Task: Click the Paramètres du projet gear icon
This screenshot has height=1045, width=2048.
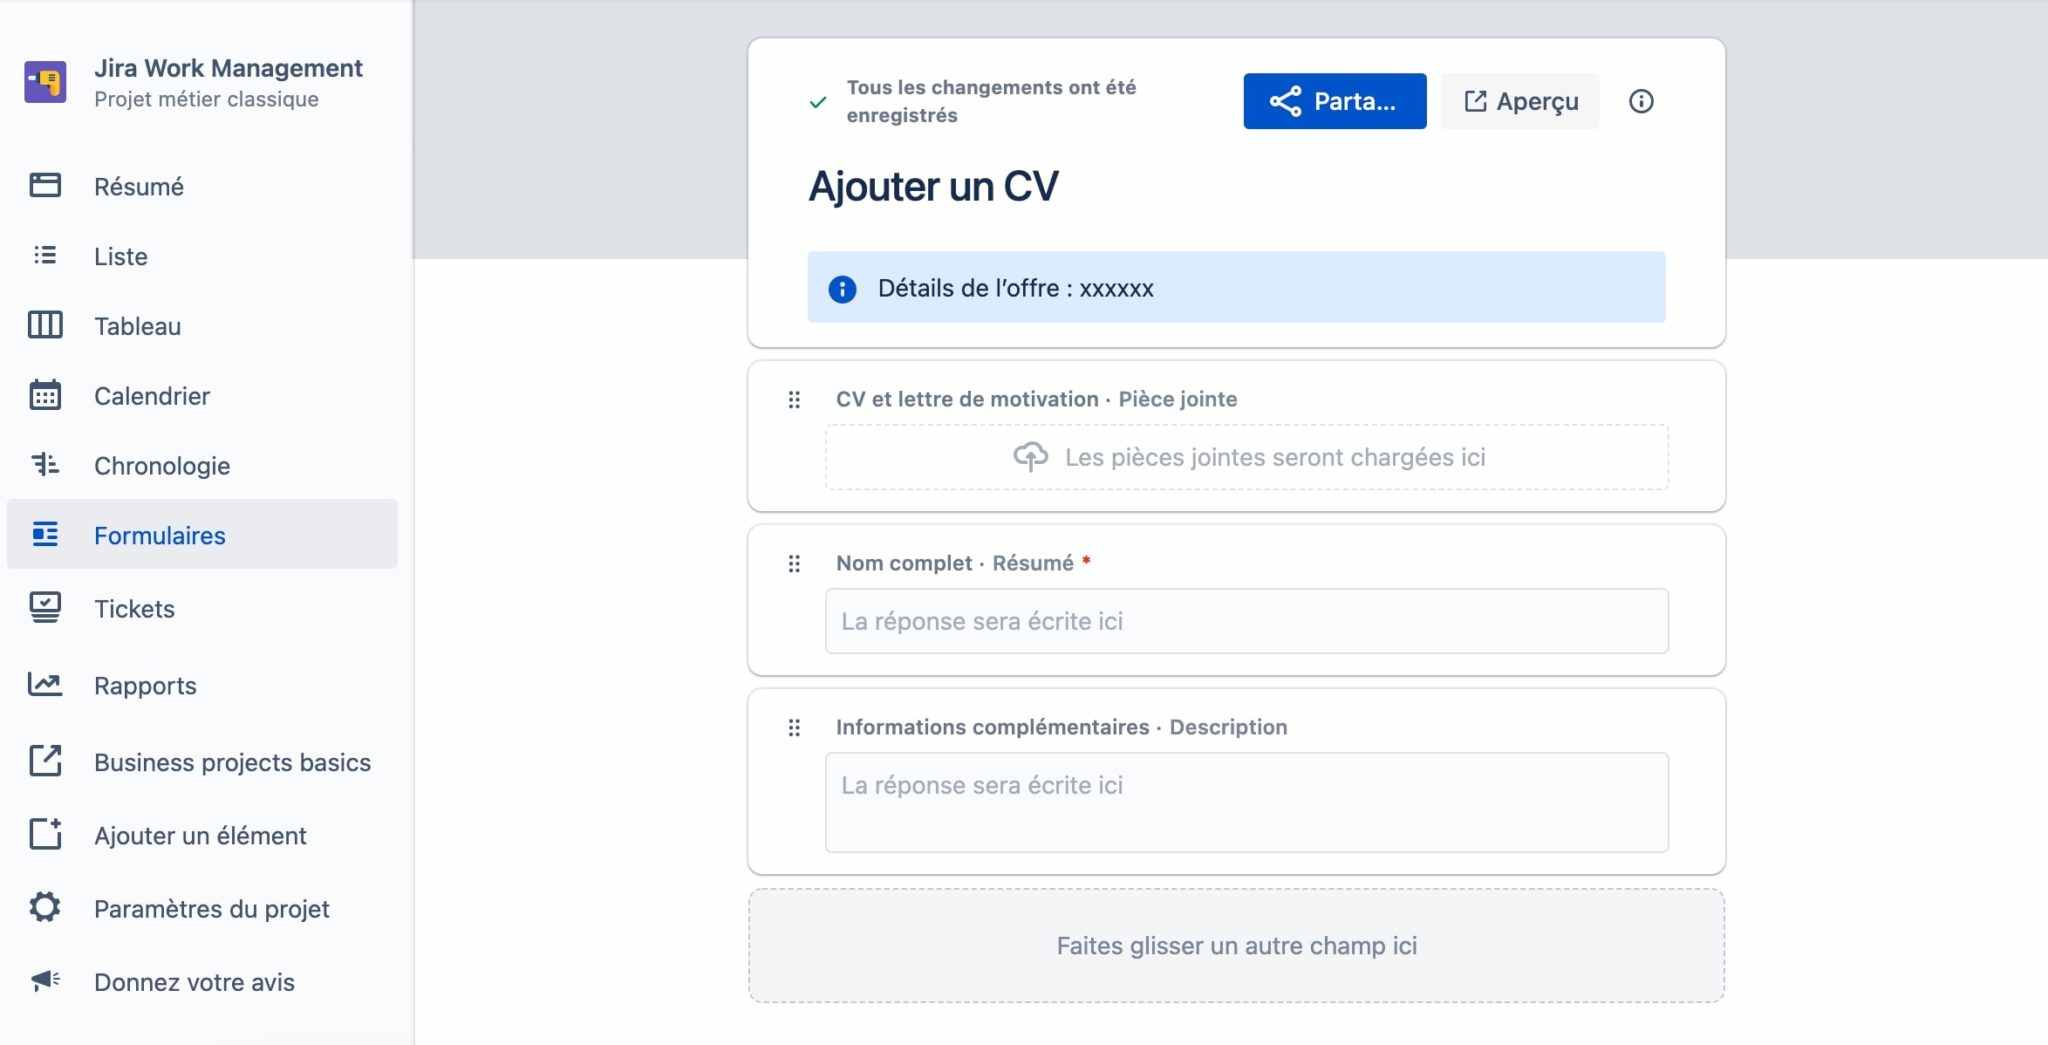Action: pos(45,907)
